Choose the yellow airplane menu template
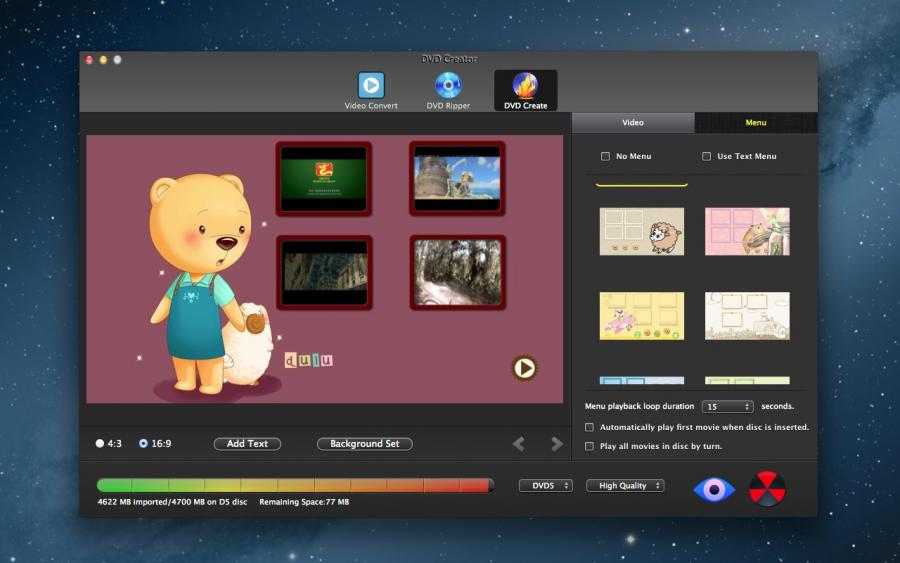 [642, 316]
